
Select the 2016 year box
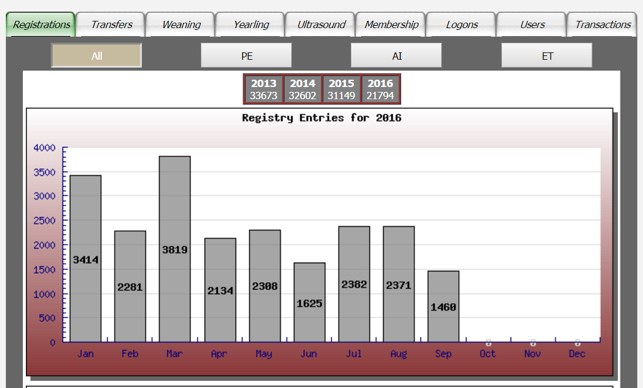(x=380, y=89)
